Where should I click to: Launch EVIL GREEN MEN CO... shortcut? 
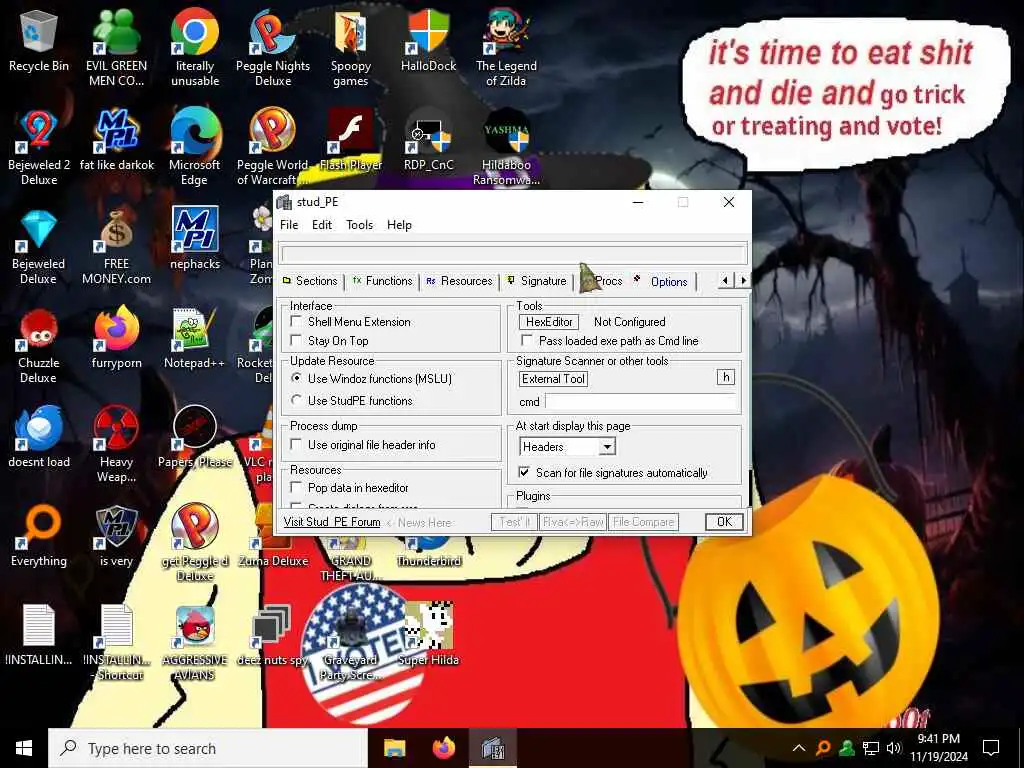click(x=116, y=48)
